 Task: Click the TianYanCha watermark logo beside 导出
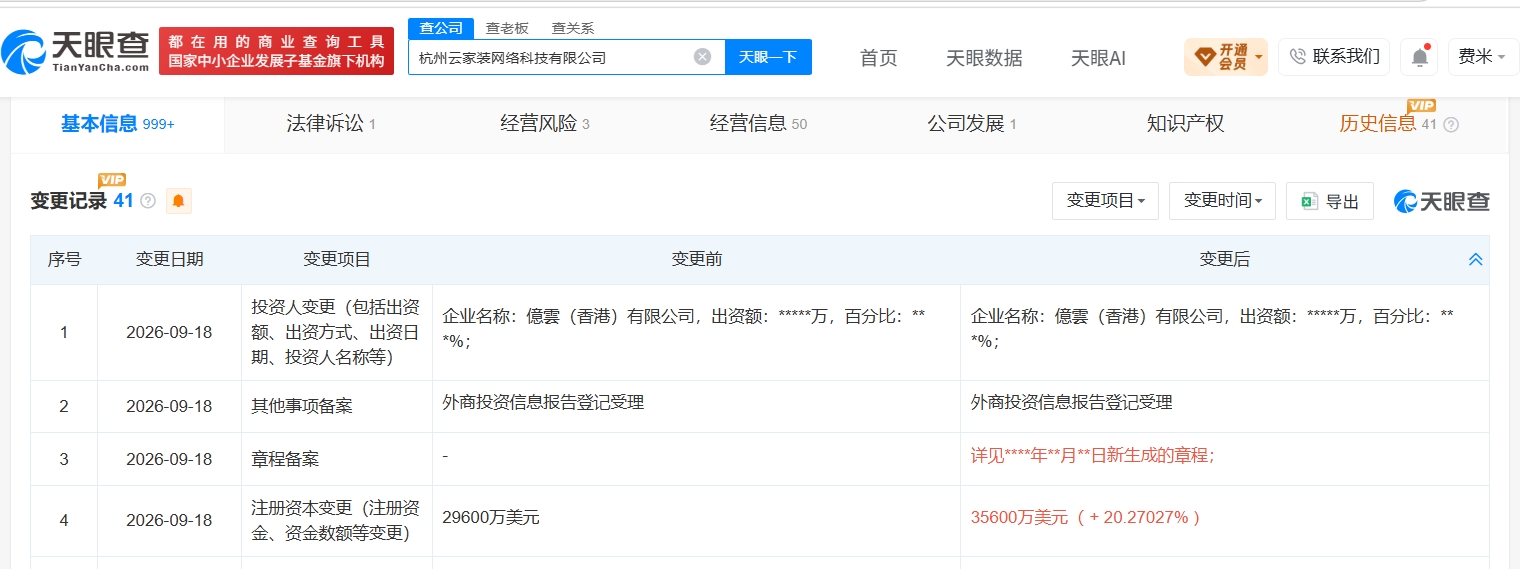pyautogui.click(x=1442, y=201)
